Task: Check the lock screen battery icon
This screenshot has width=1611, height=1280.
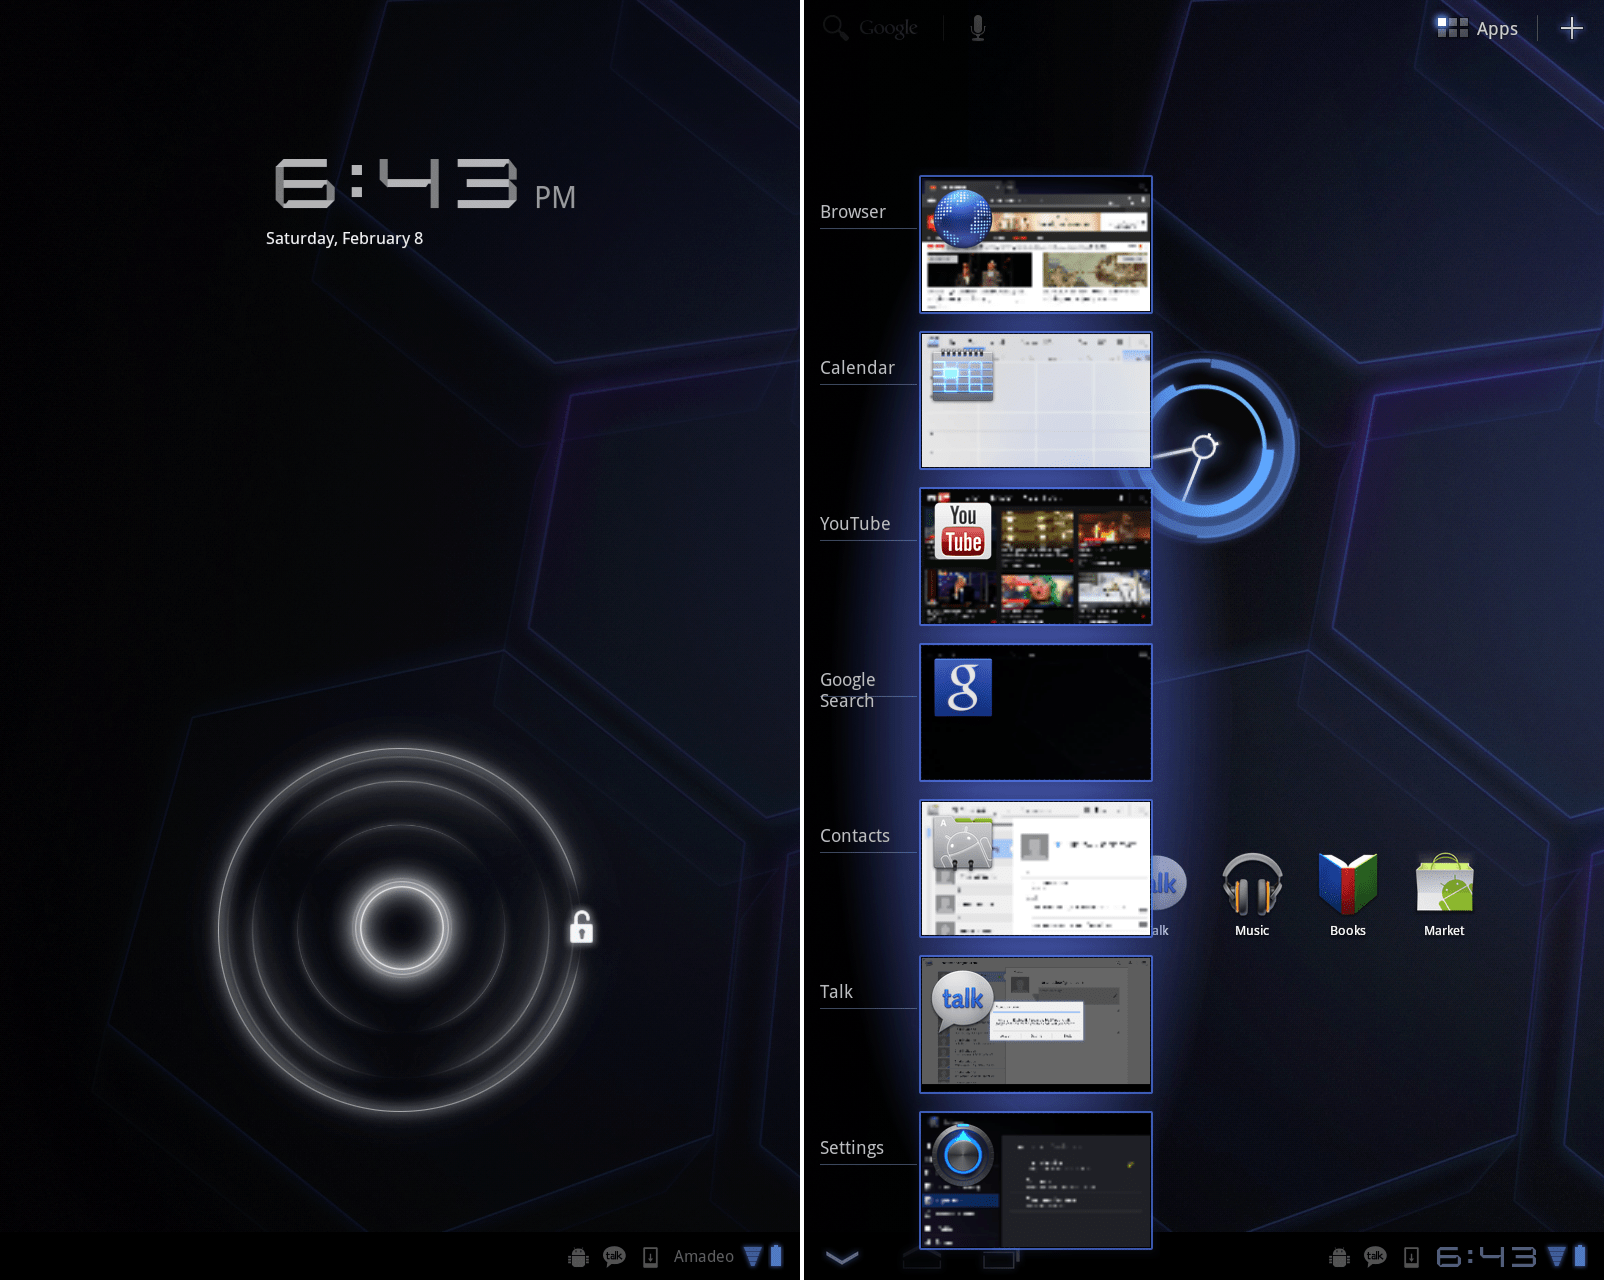Action: pyautogui.click(x=776, y=1256)
